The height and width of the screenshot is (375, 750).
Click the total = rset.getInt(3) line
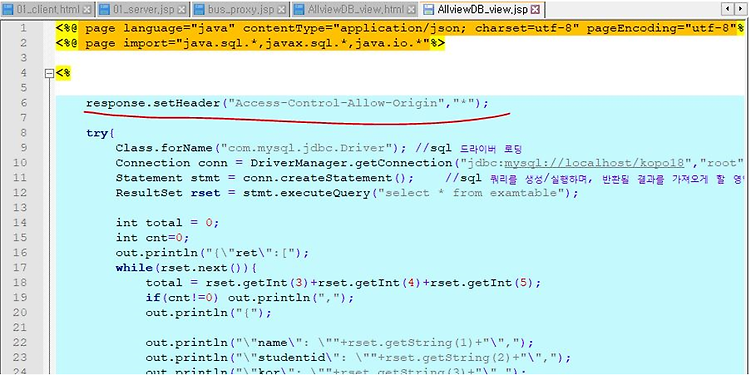[x=343, y=283]
